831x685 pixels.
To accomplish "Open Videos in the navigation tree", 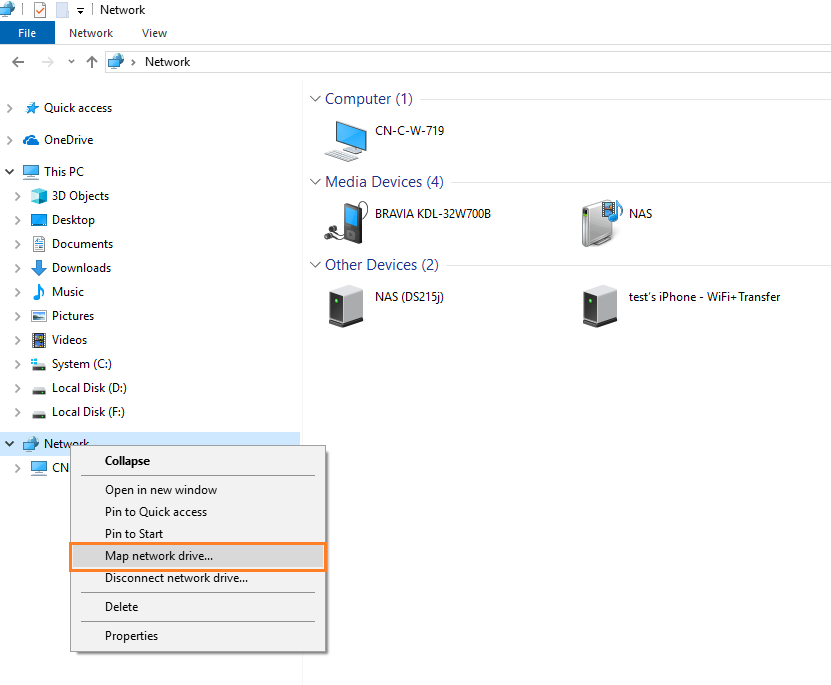I will 69,340.
